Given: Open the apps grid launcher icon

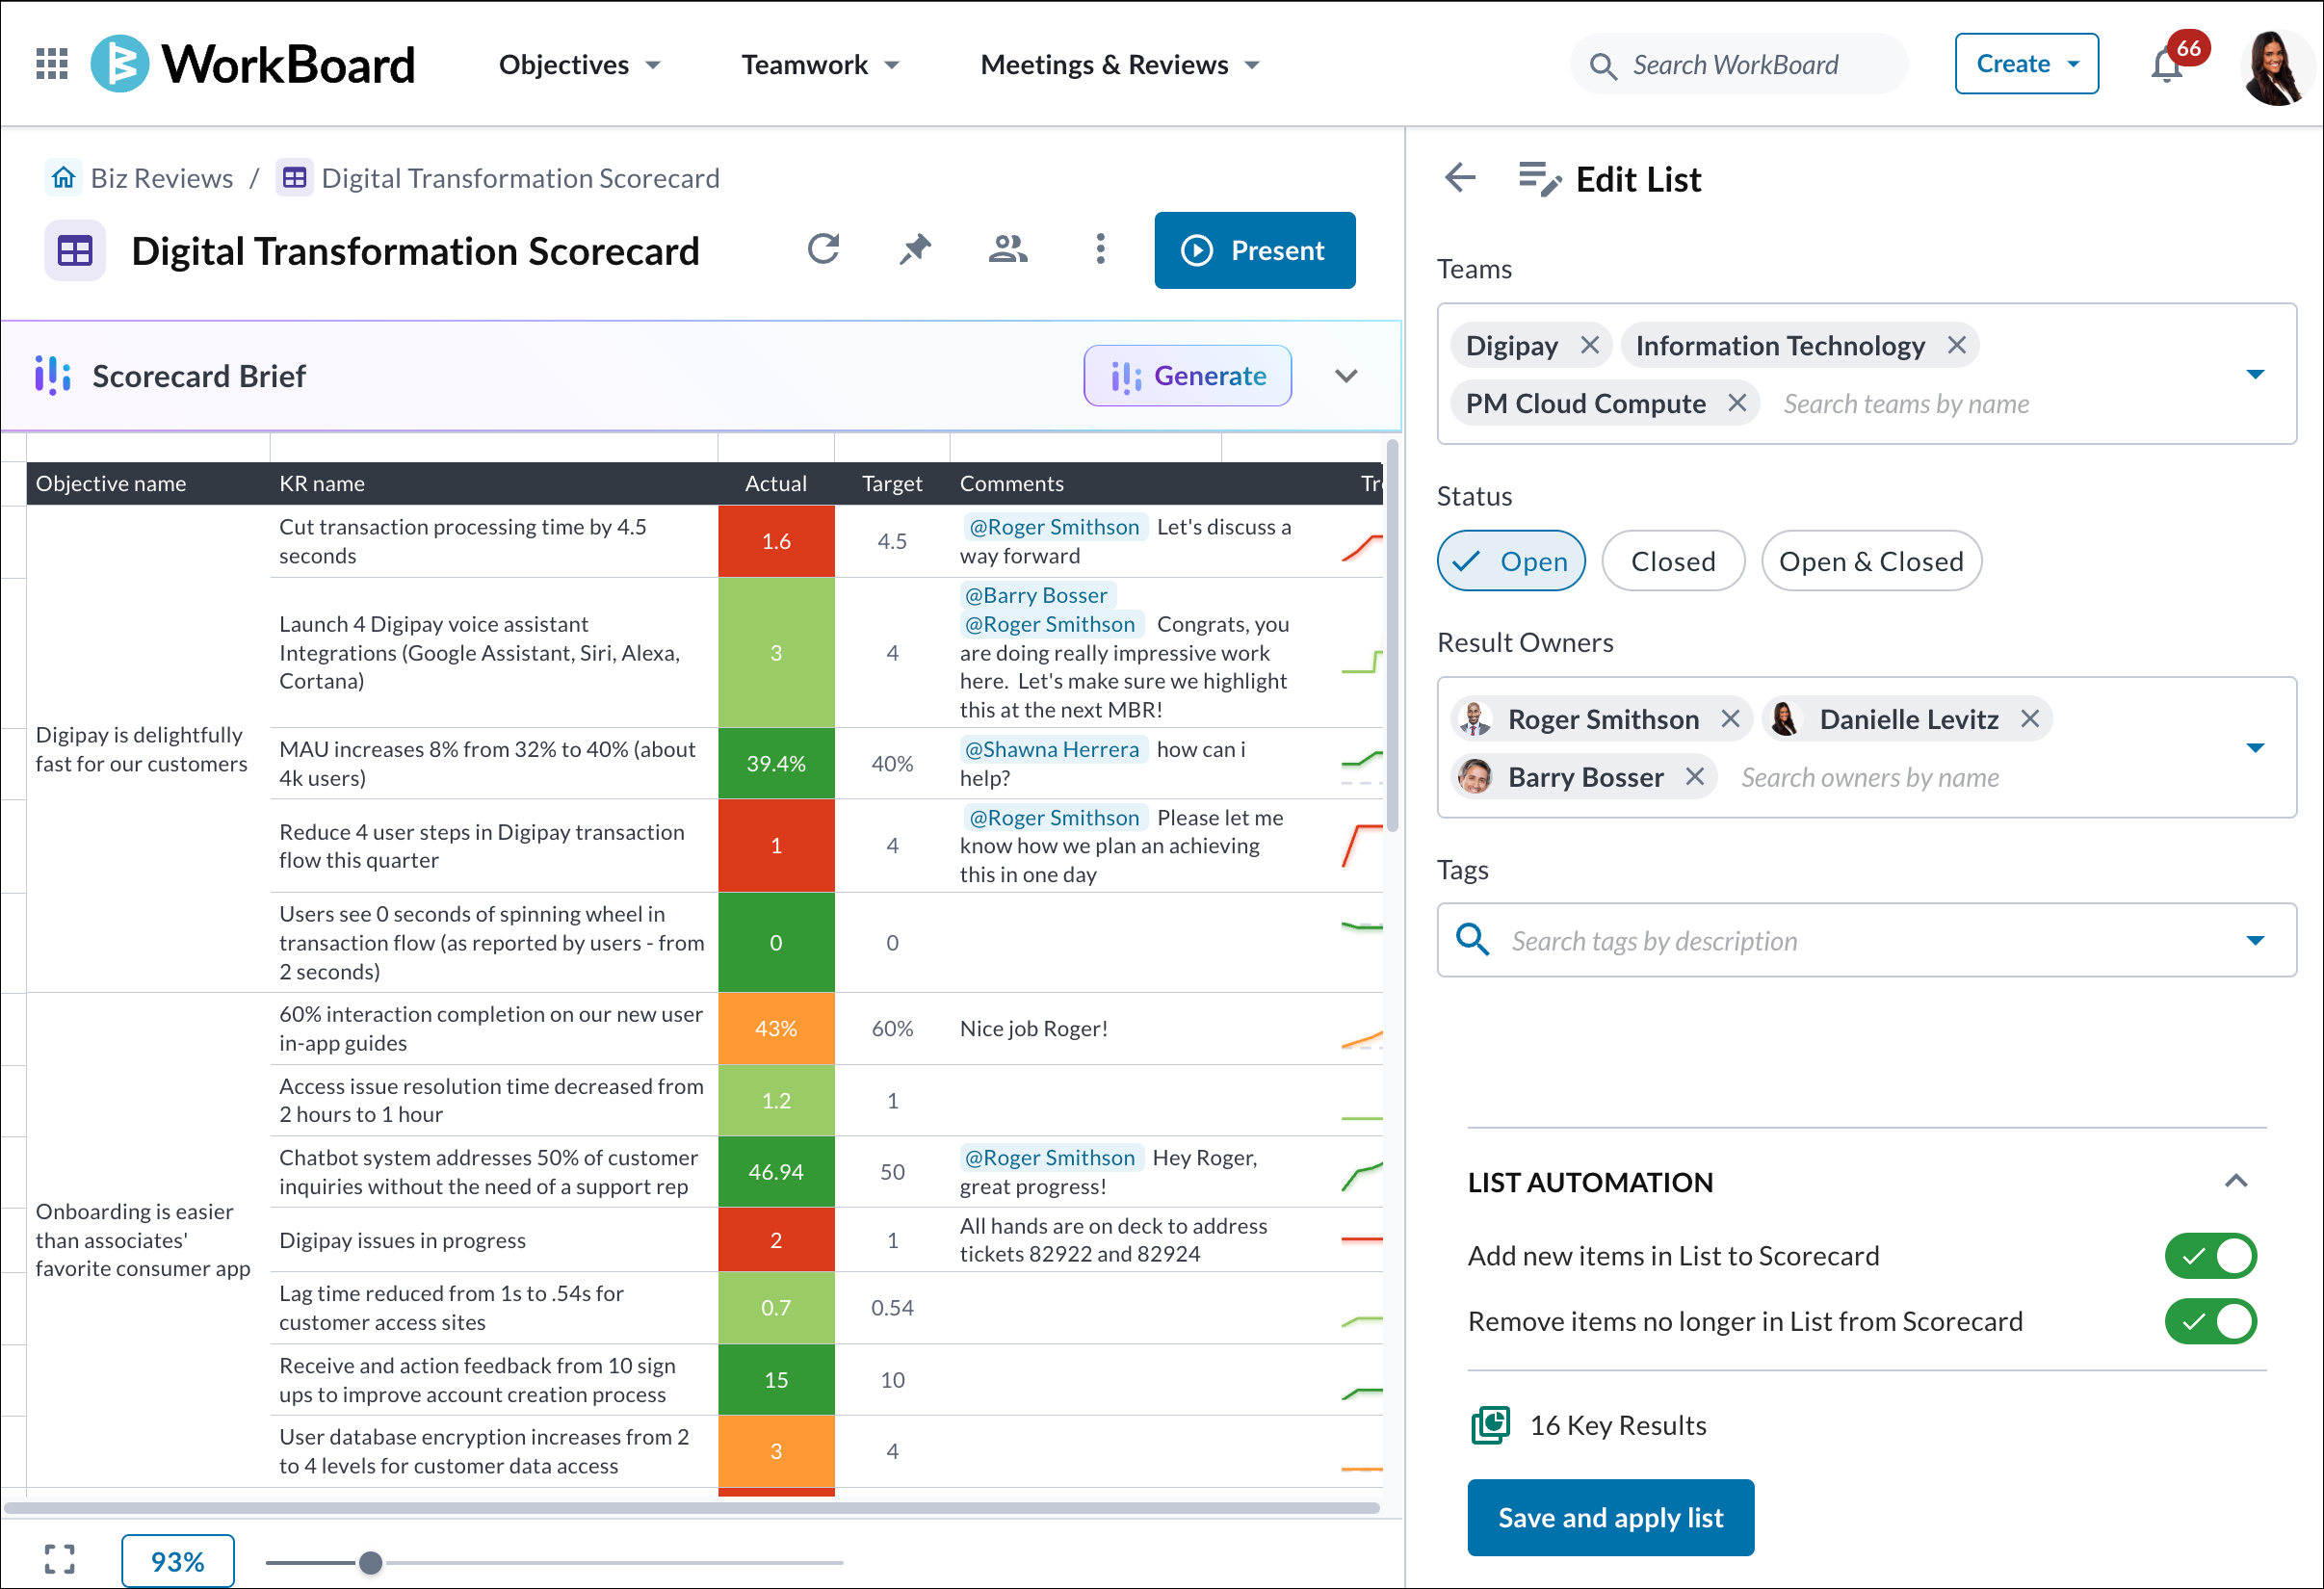Looking at the screenshot, I should click(x=51, y=64).
